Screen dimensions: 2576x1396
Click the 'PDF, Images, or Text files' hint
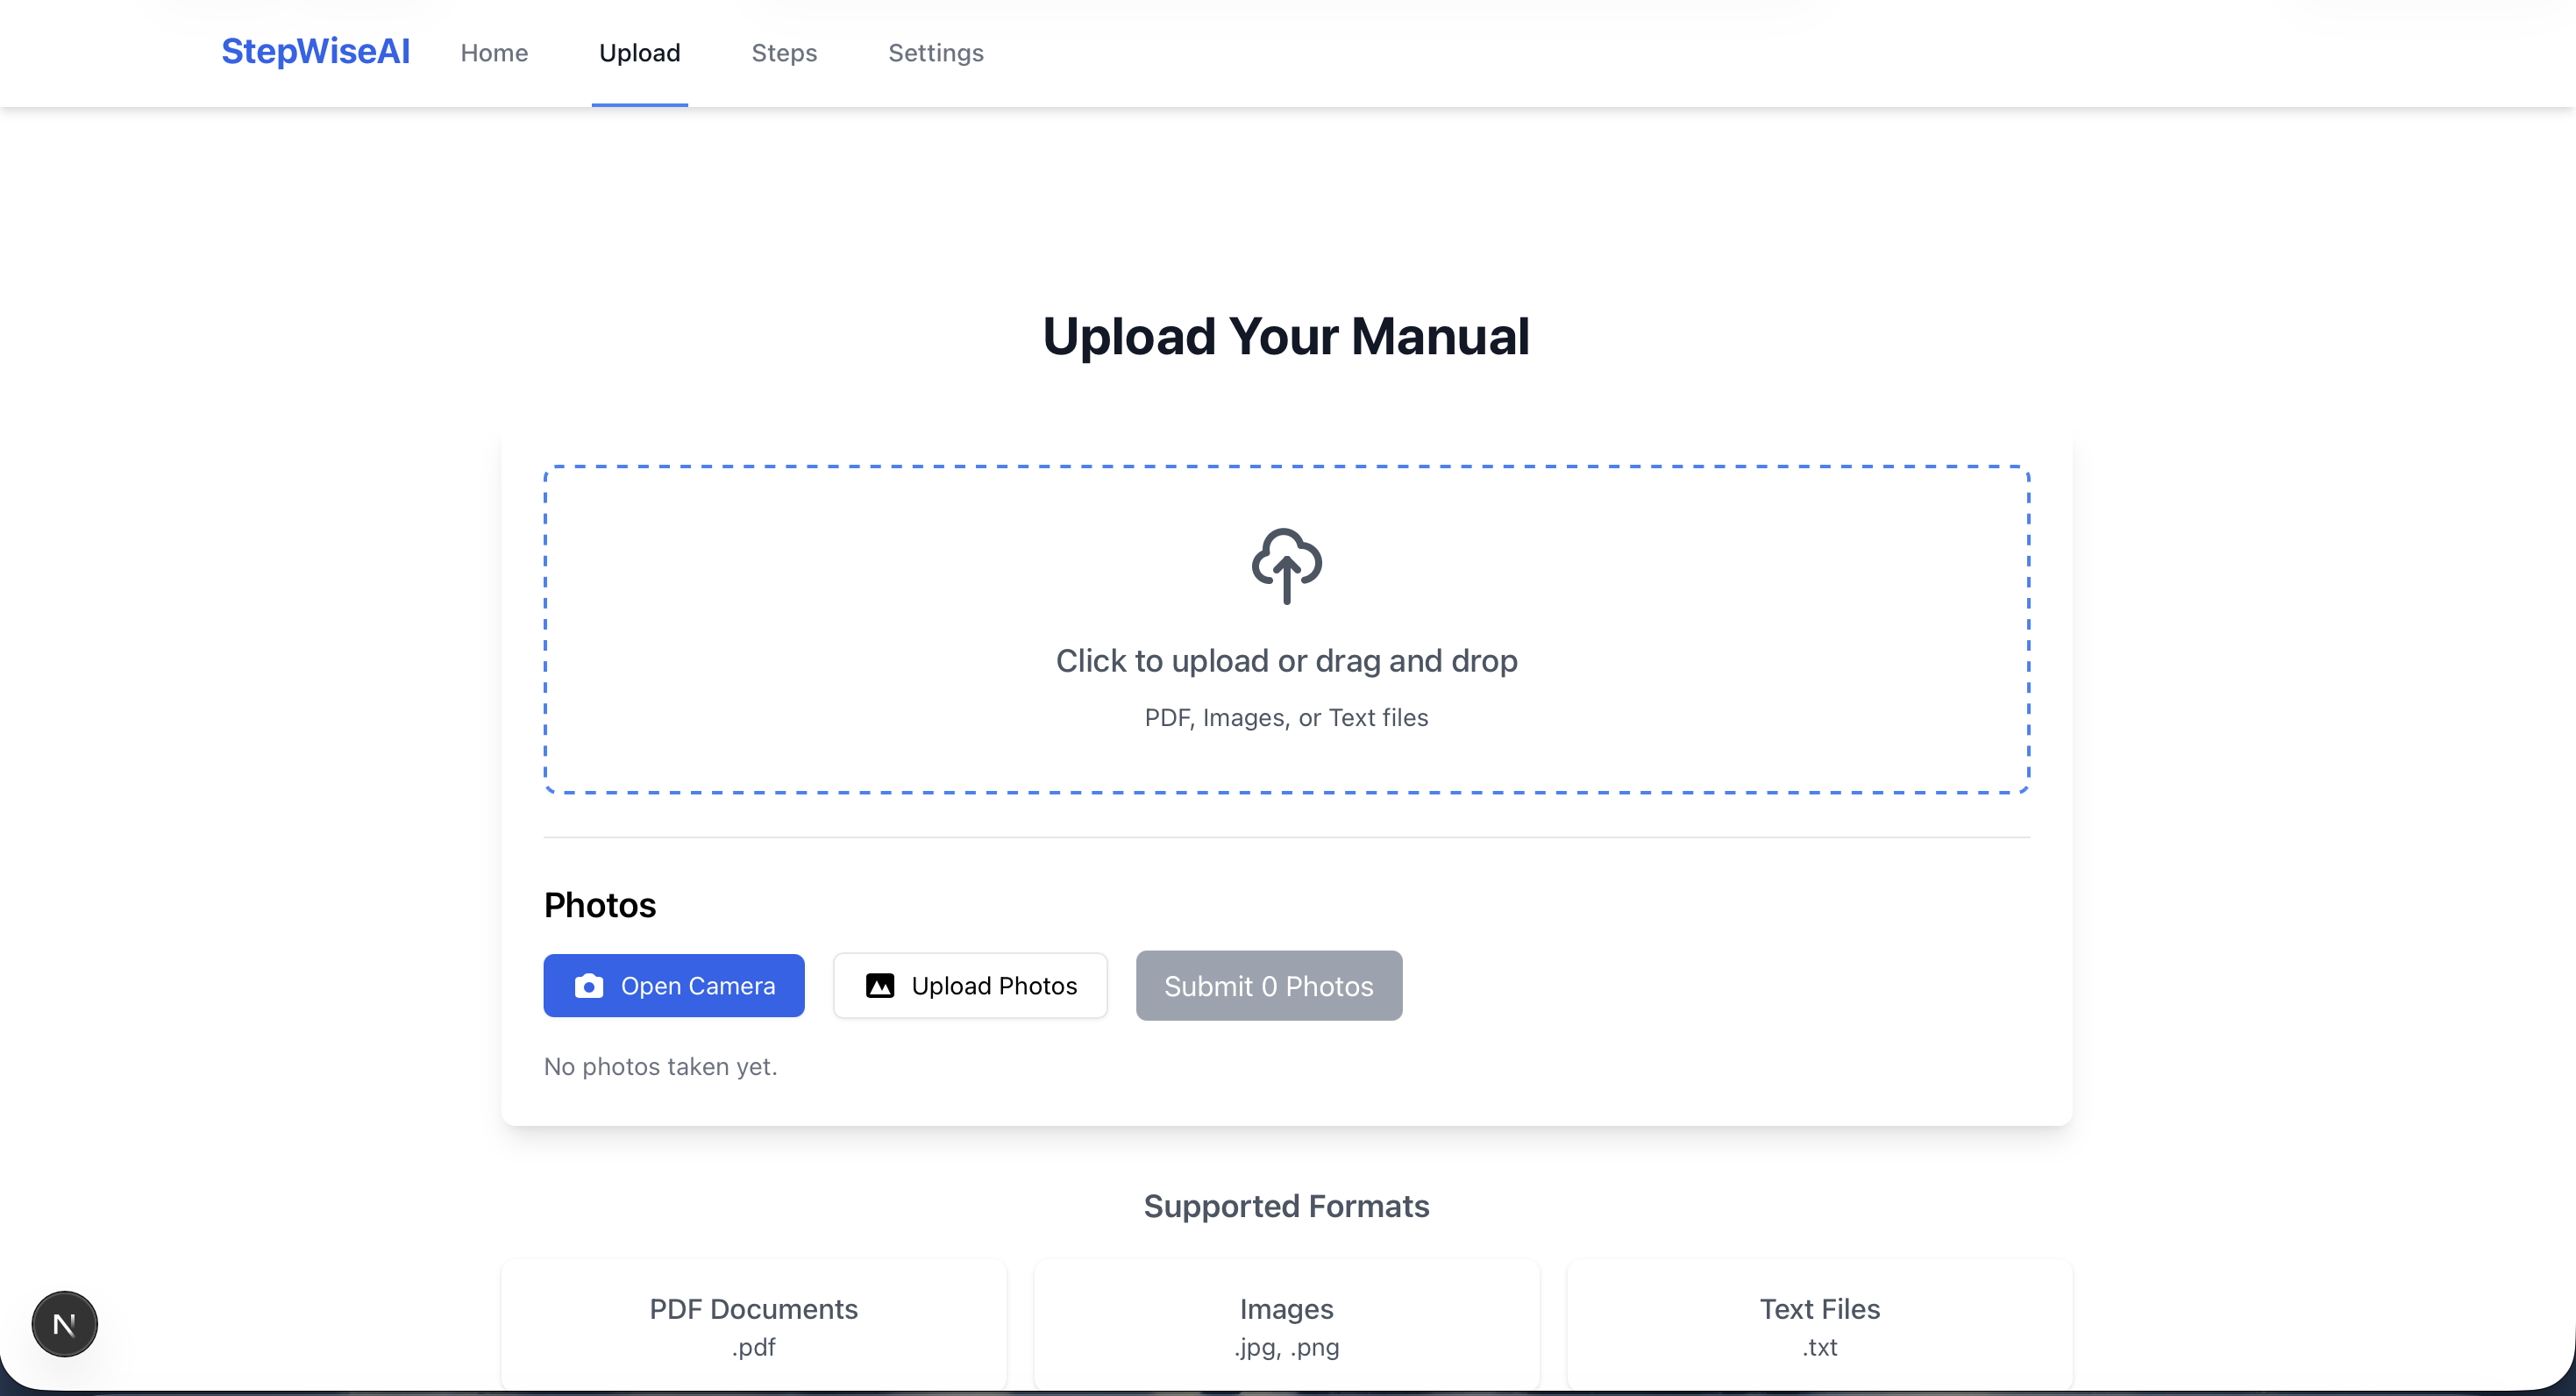pyautogui.click(x=1286, y=718)
